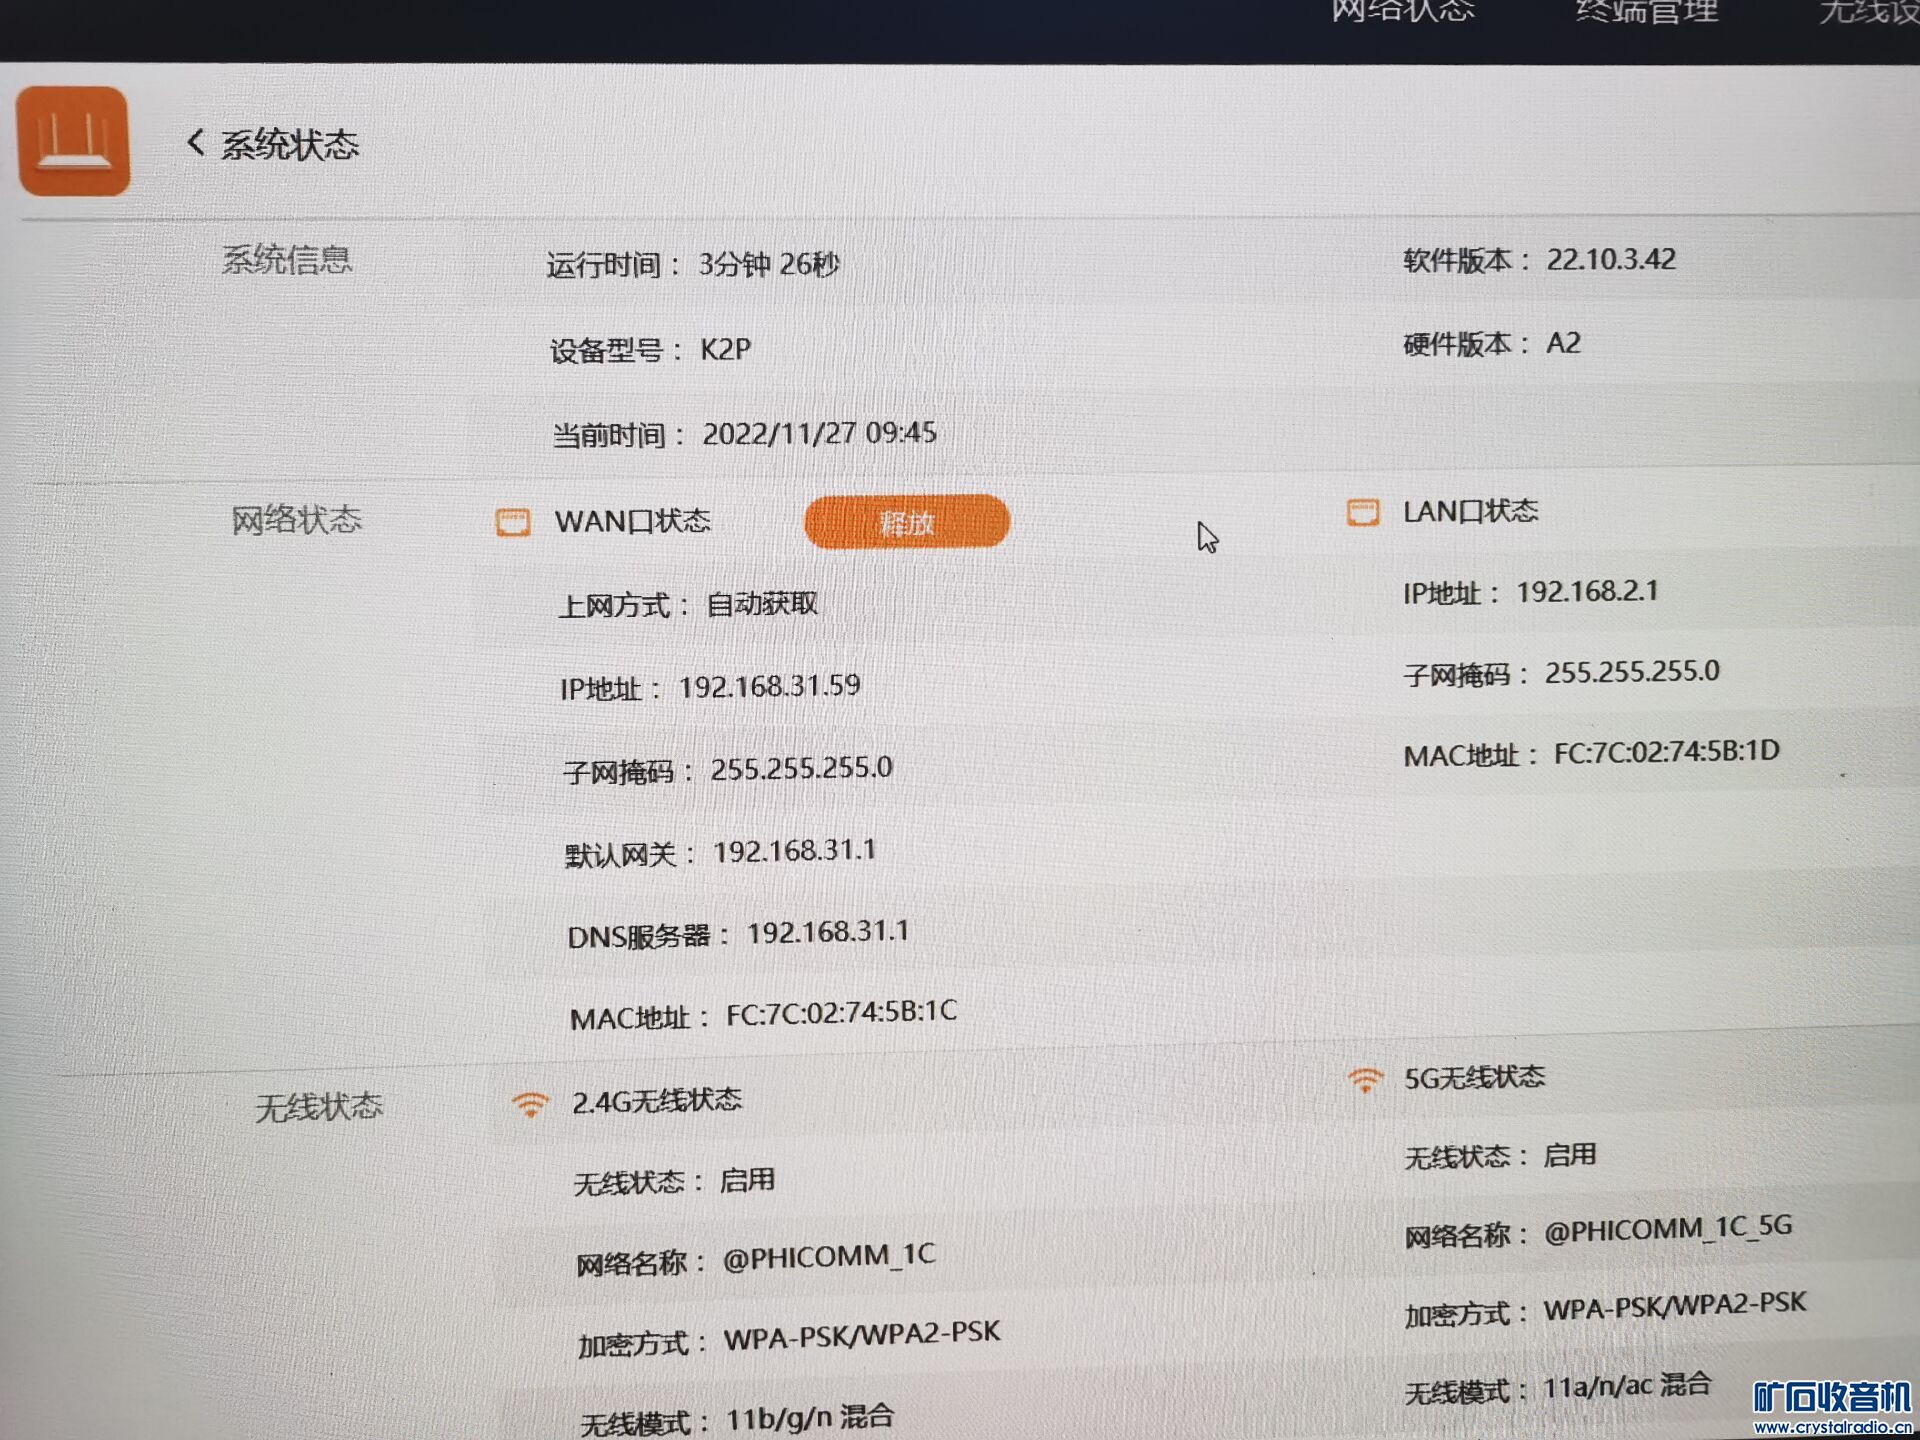Select 5G wireless status 启用
This screenshot has height=1440, width=1920.
pyautogui.click(x=1569, y=1155)
